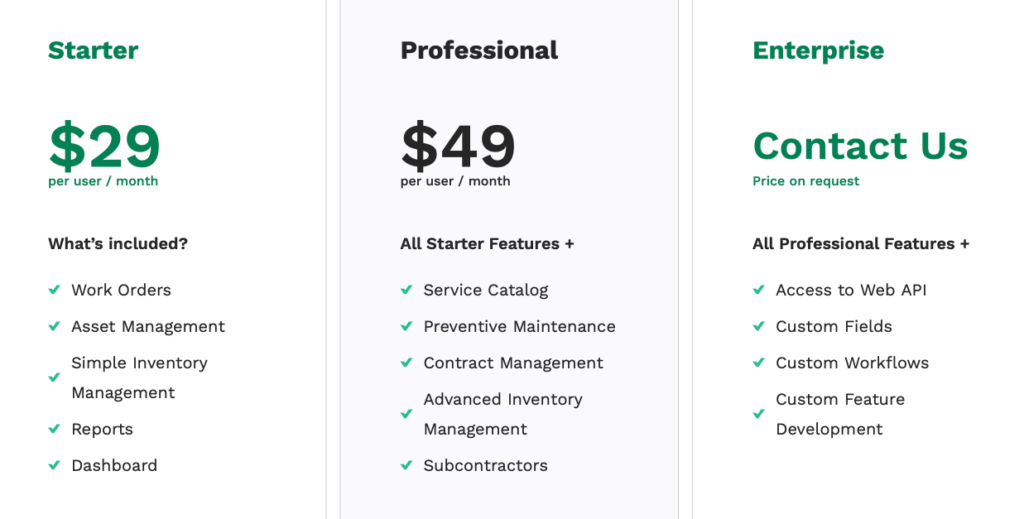
Task: Click the Contact Us price text
Action: point(860,145)
